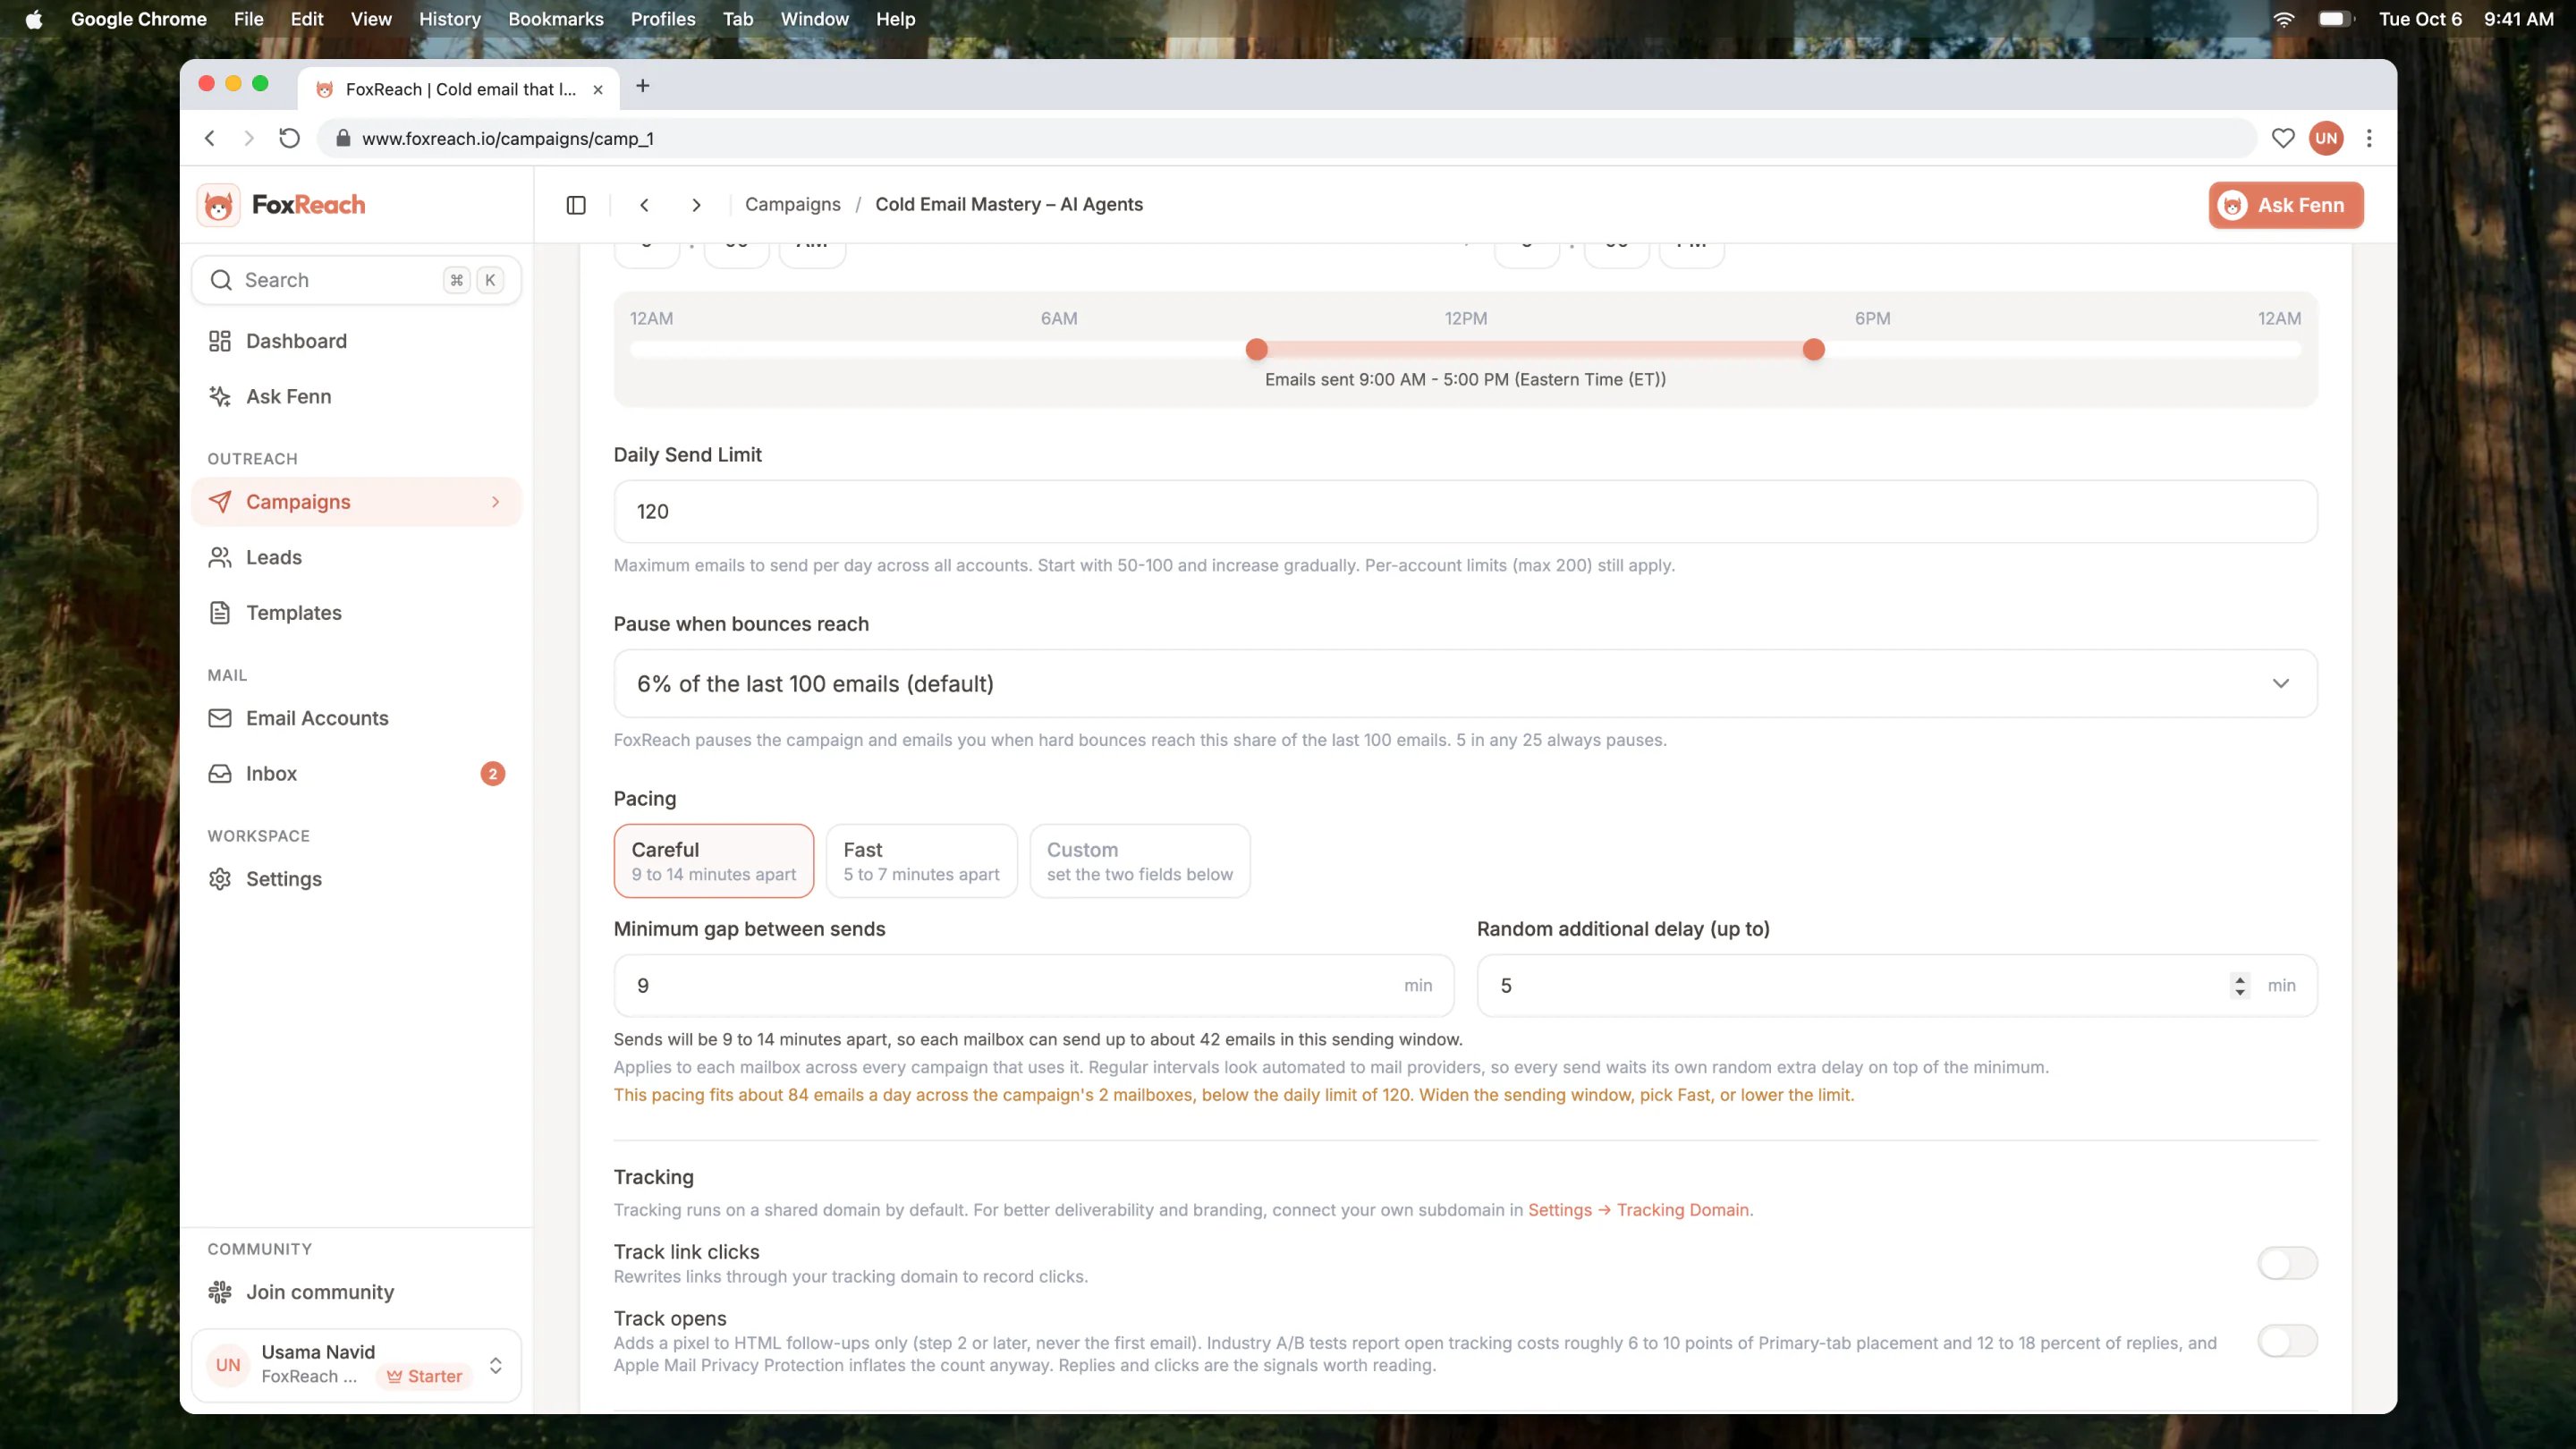Click Join community Slack icon
Image resolution: width=2576 pixels, height=1449 pixels.
click(x=220, y=1292)
